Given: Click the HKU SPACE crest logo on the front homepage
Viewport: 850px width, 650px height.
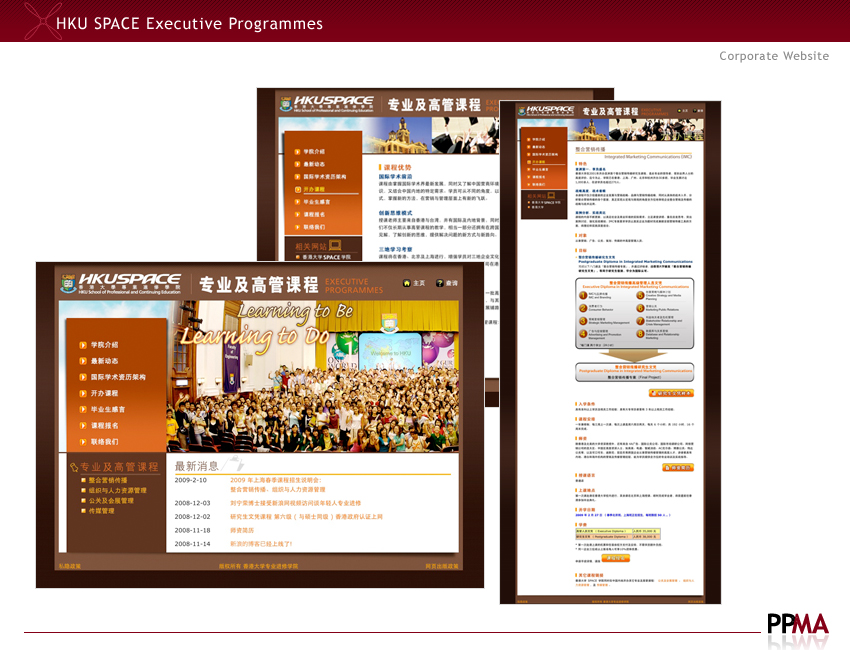Looking at the screenshot, I should pyautogui.click(x=68, y=284).
